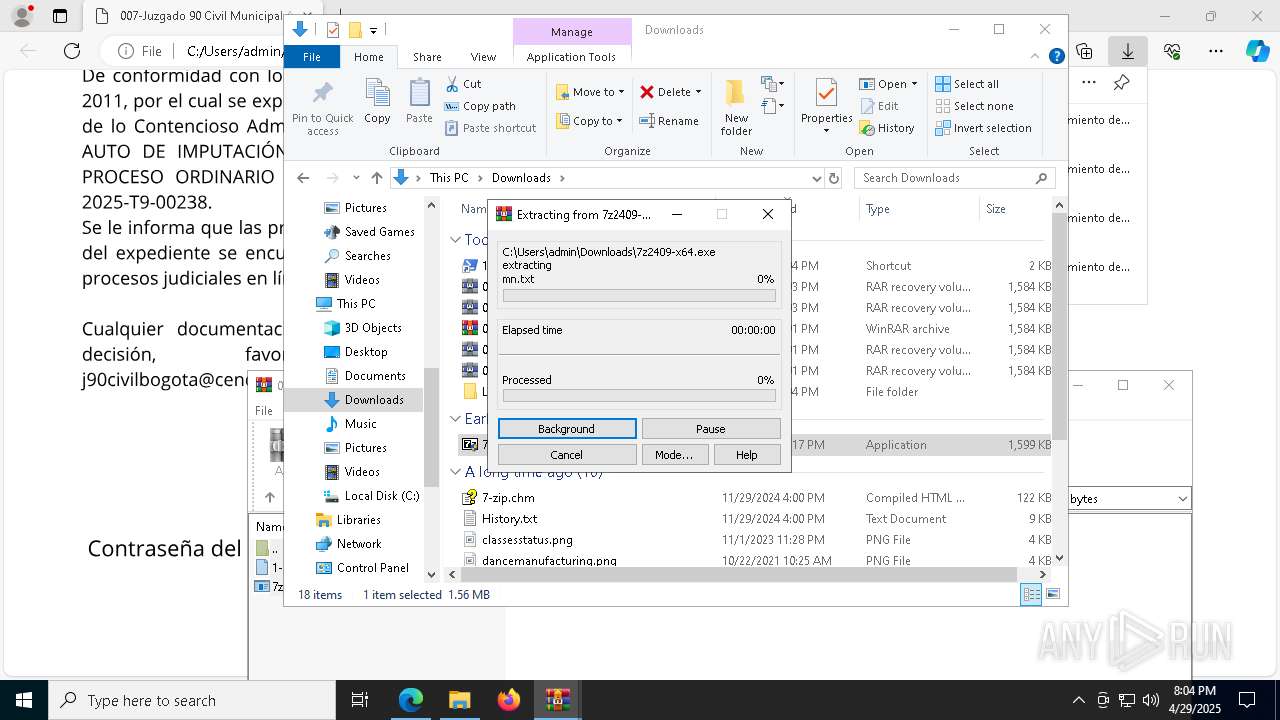Switch to the Share ribbon tab
The image size is (1280, 720).
427,57
